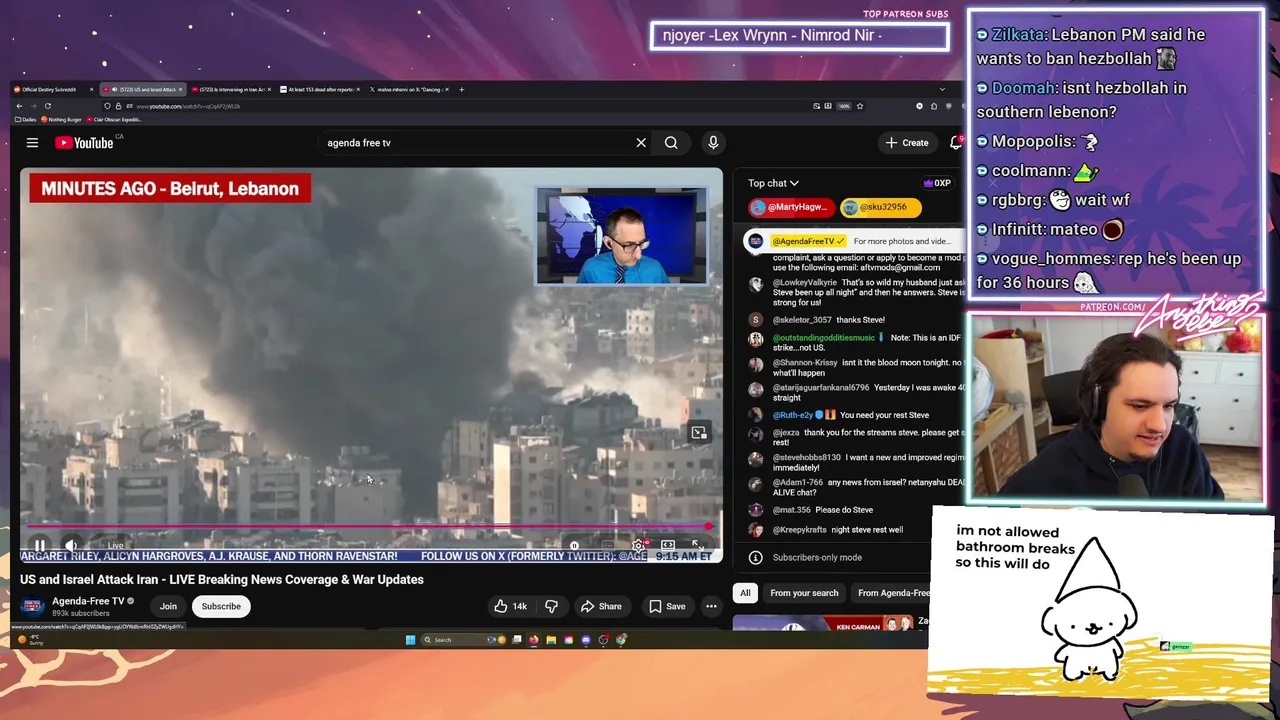The image size is (1280, 720).
Task: Reload the page in the browser toolbar
Action: coord(47,106)
